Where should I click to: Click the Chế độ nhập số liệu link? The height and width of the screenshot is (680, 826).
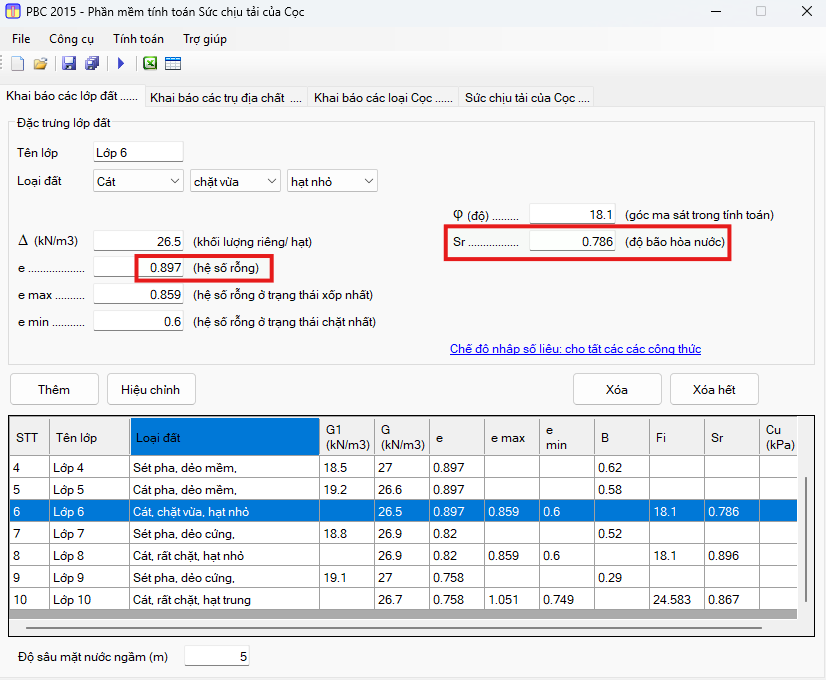575,349
